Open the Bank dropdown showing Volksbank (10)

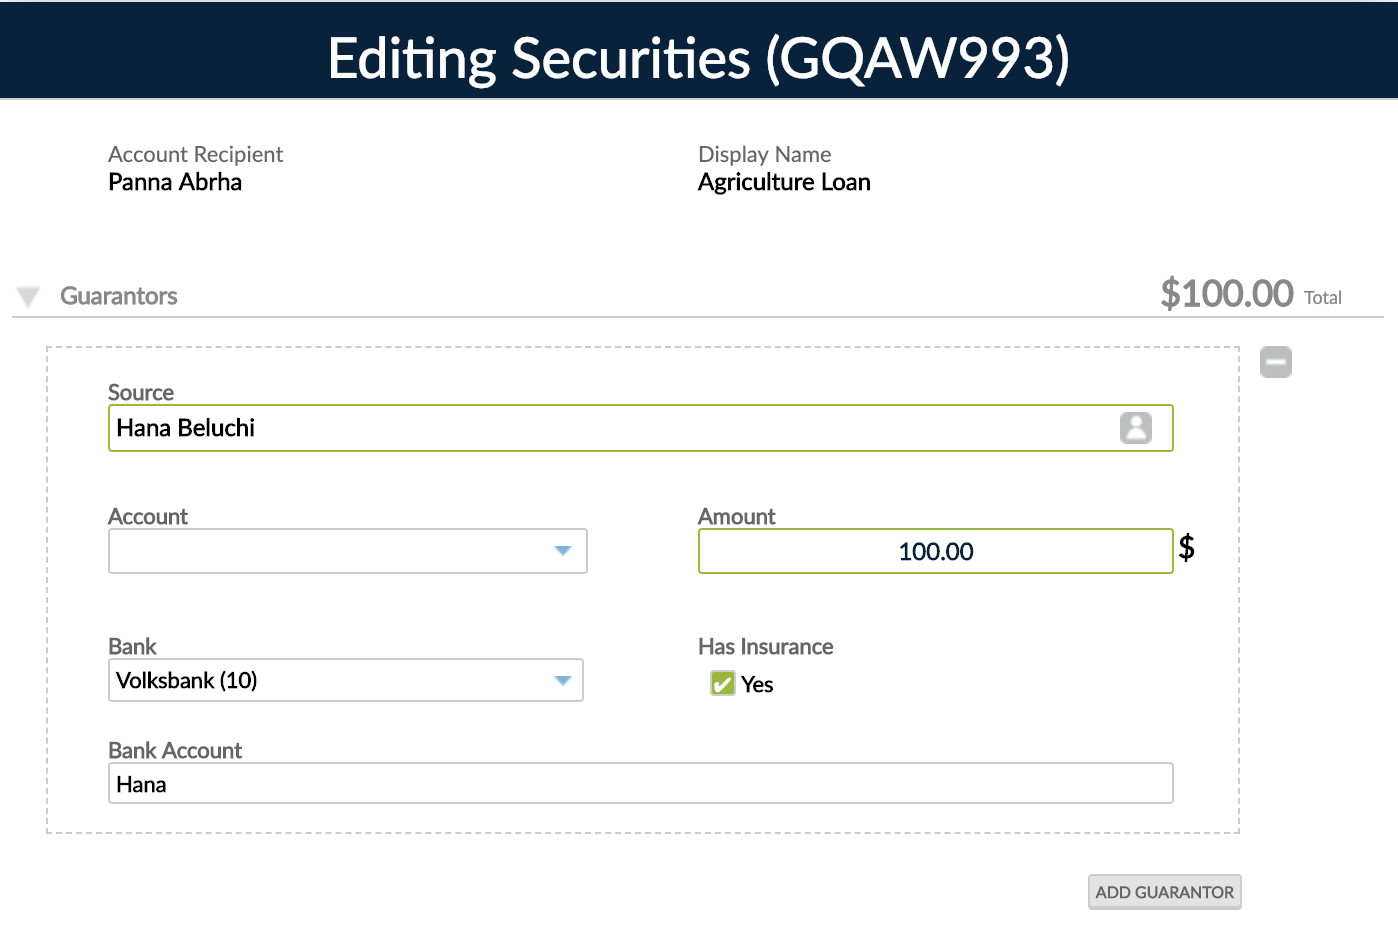point(345,680)
